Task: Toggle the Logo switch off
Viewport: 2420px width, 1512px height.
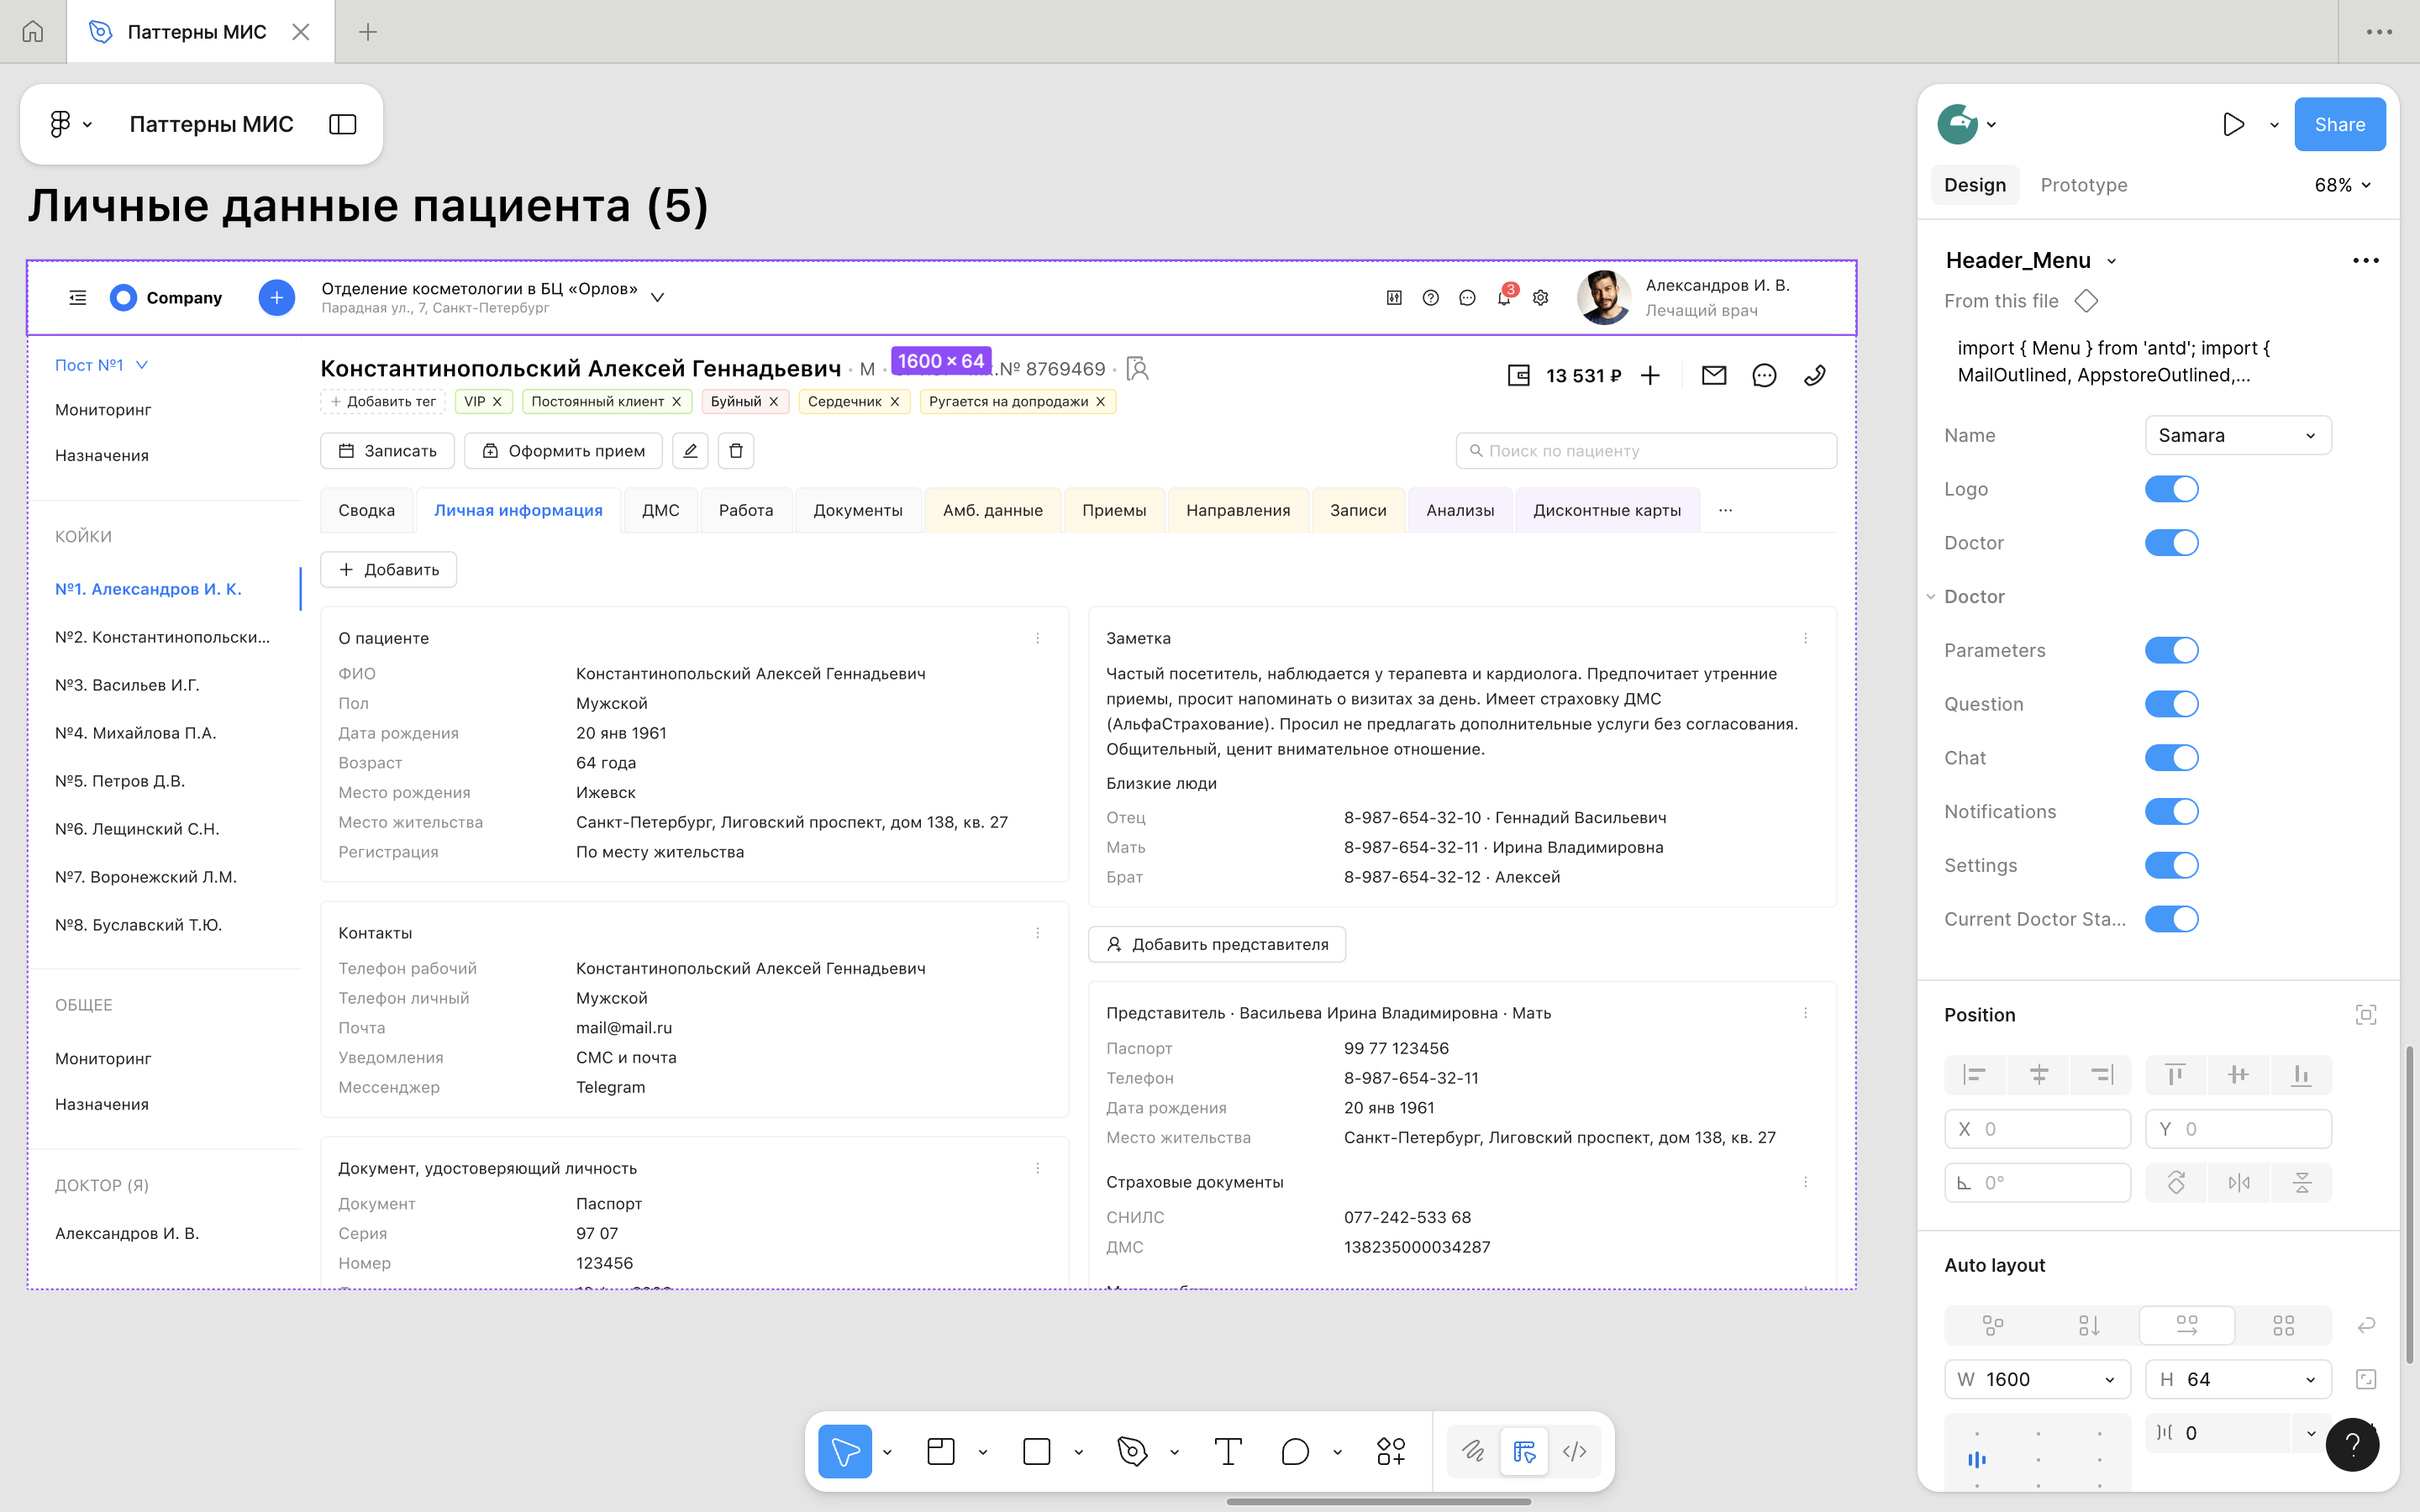Action: [2171, 489]
